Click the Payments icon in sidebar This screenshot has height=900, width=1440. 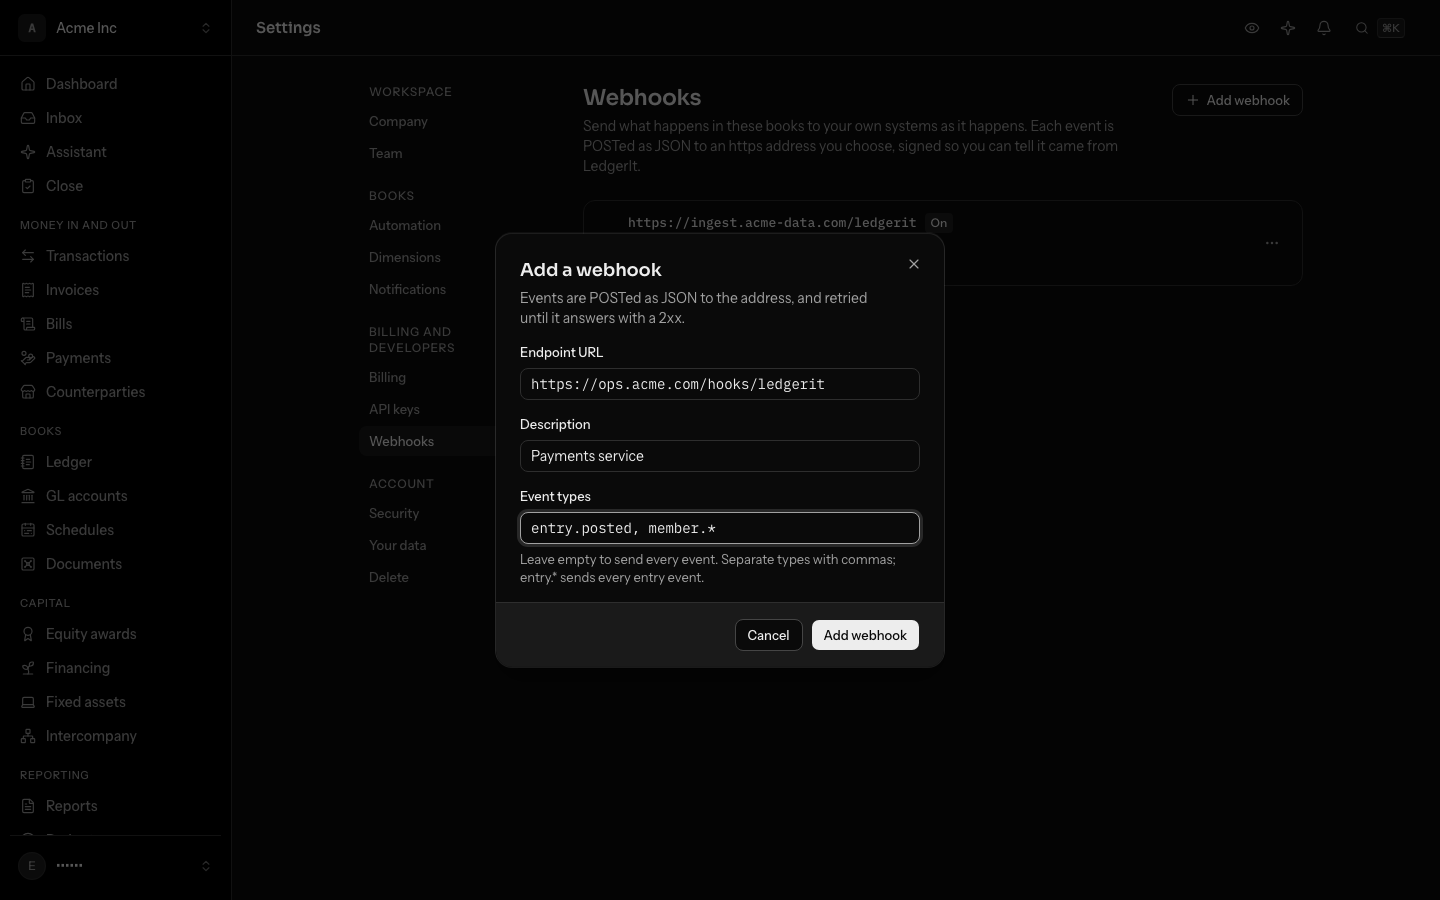28,358
